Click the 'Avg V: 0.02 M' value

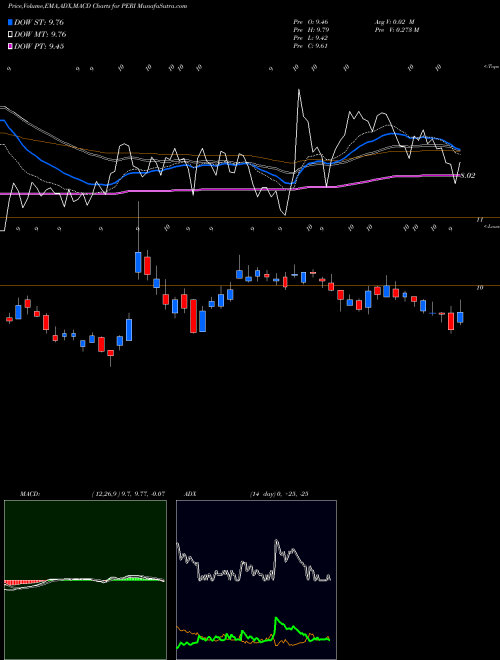click(394, 22)
